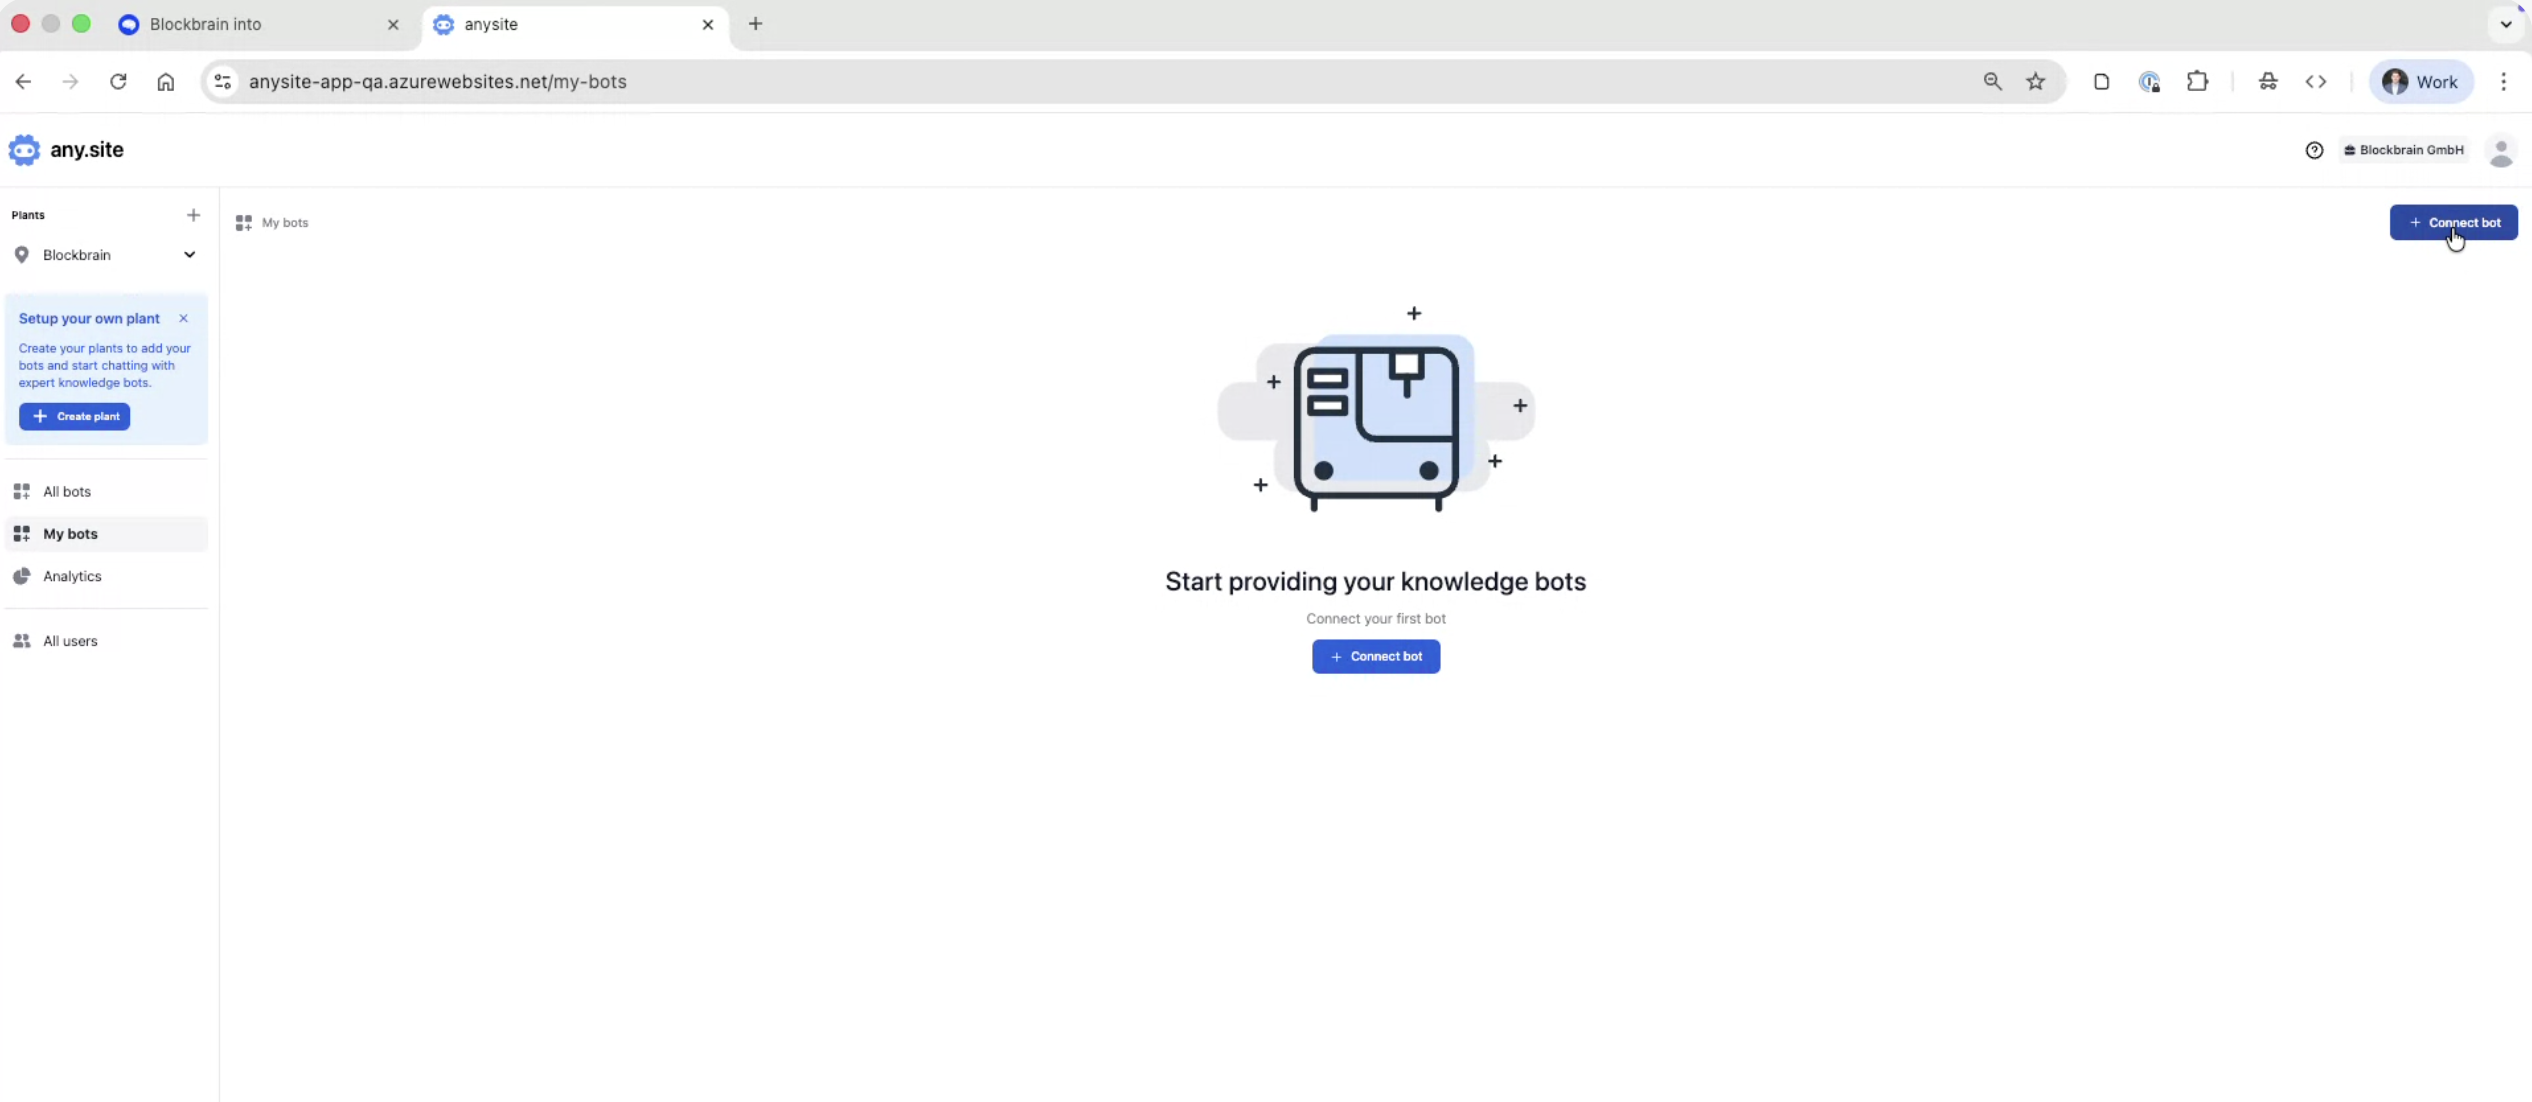Expand the Blockbrain plant dropdown
This screenshot has width=2532, height=1102.
[189, 255]
